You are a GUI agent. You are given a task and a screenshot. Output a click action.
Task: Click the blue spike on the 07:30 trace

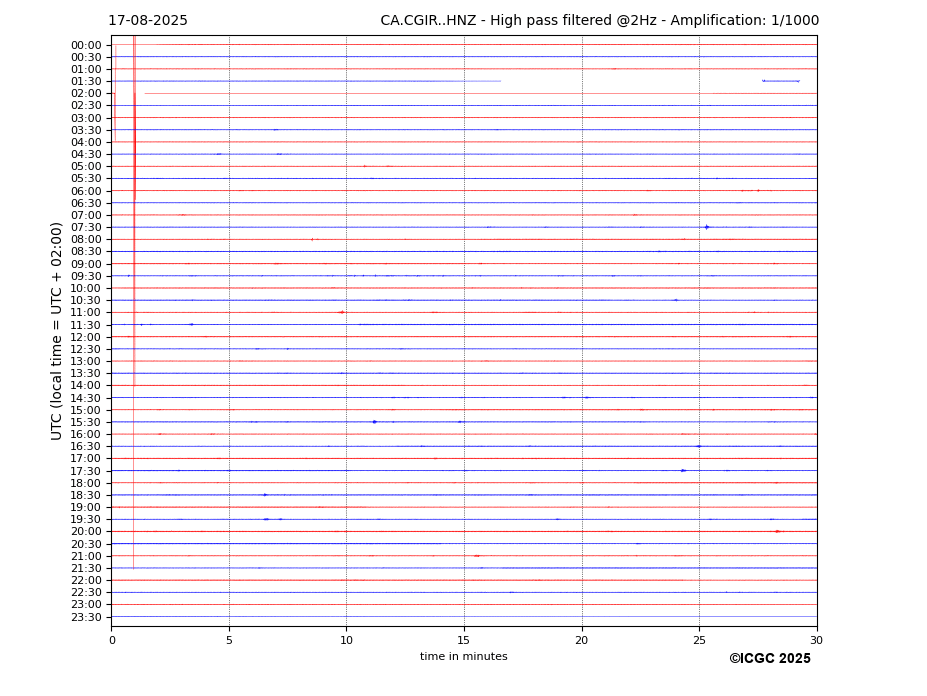706,227
